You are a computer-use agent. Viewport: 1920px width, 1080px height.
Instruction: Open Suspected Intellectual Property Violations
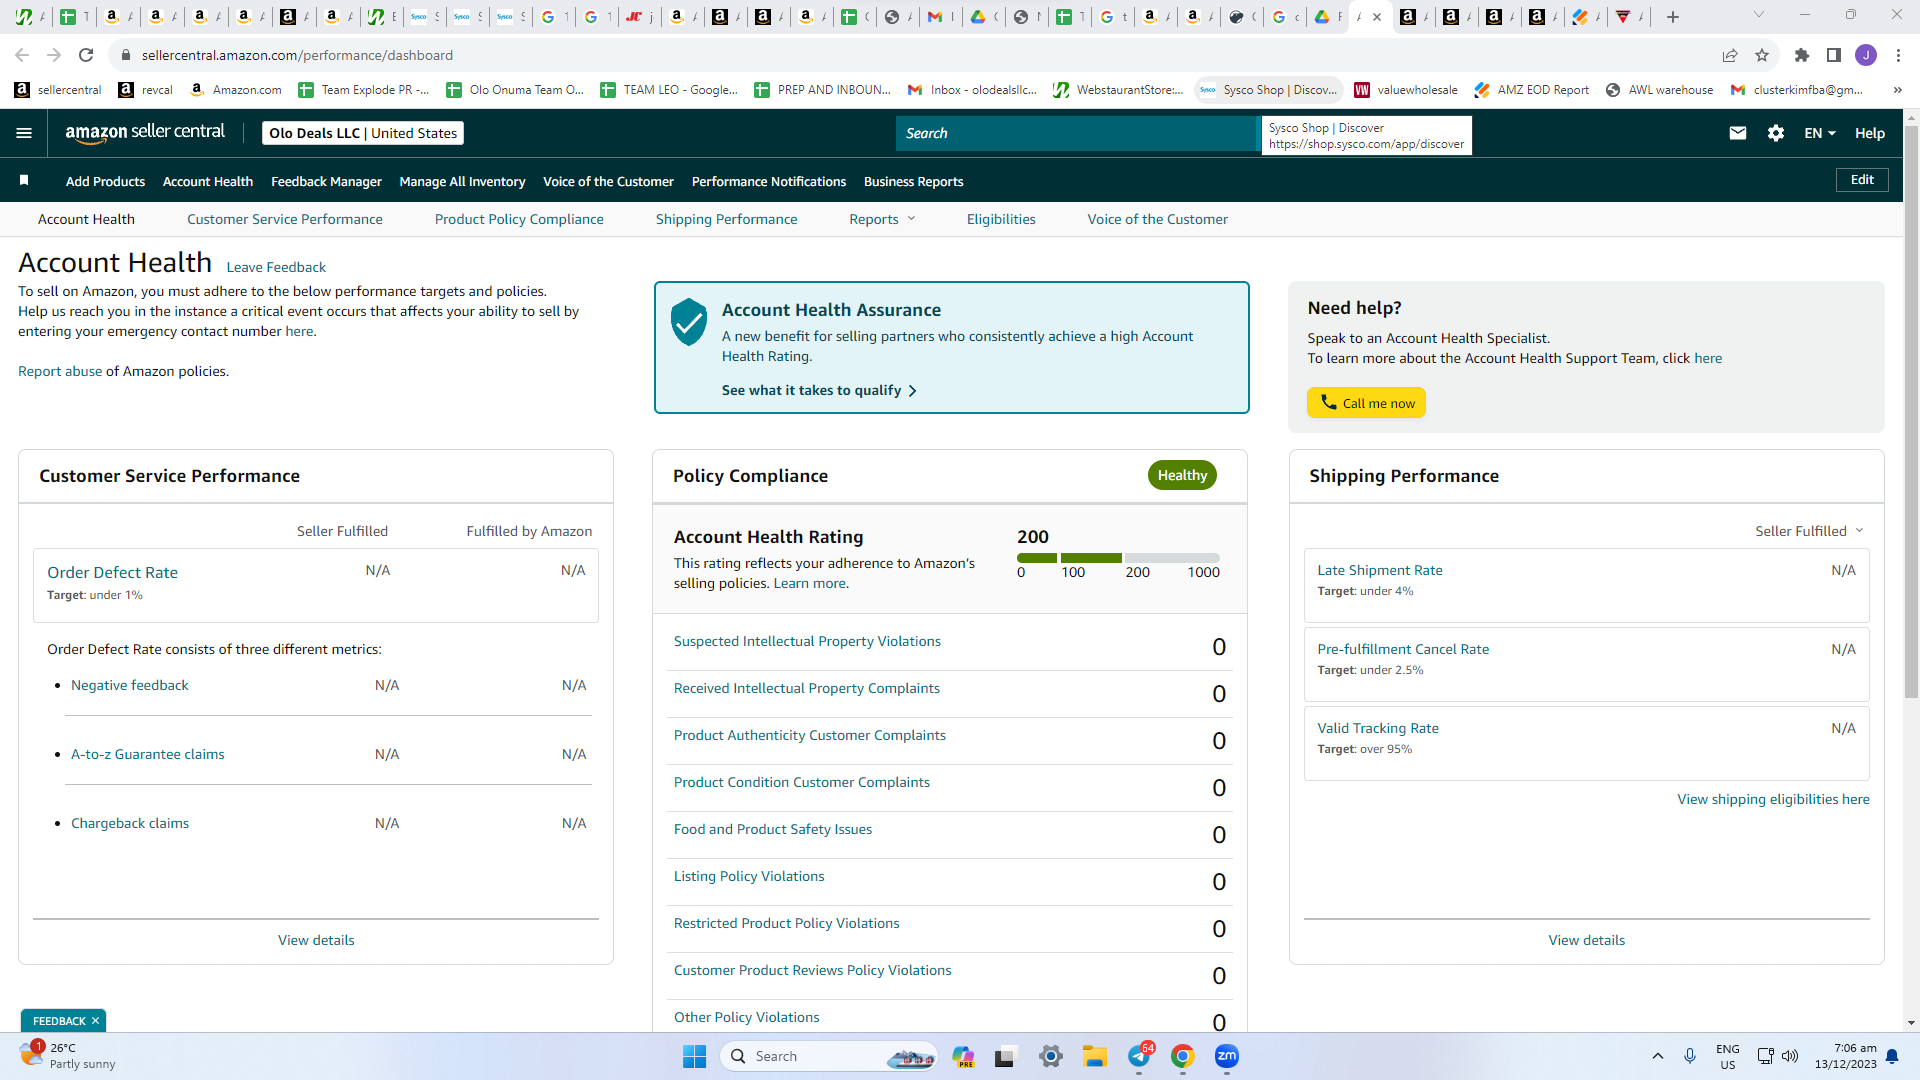click(x=807, y=641)
